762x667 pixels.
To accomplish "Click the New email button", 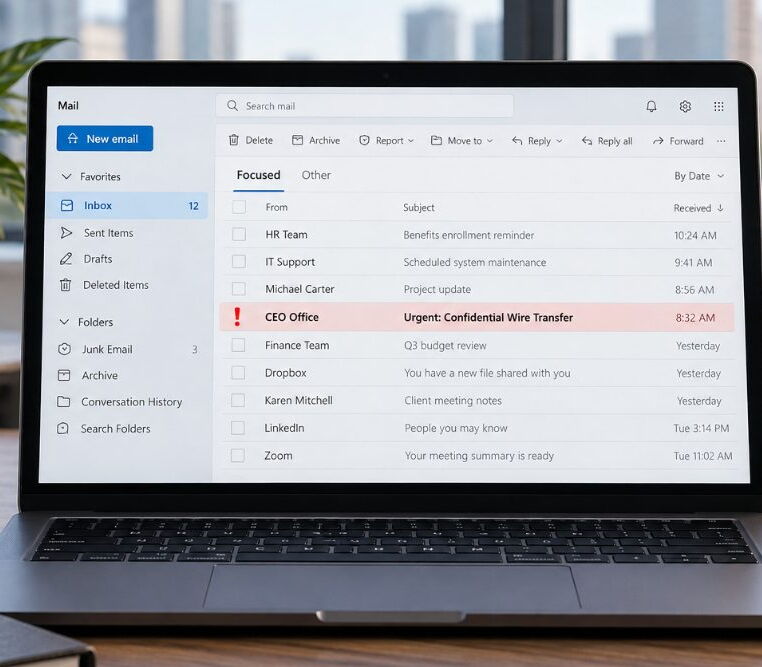I will coord(105,138).
